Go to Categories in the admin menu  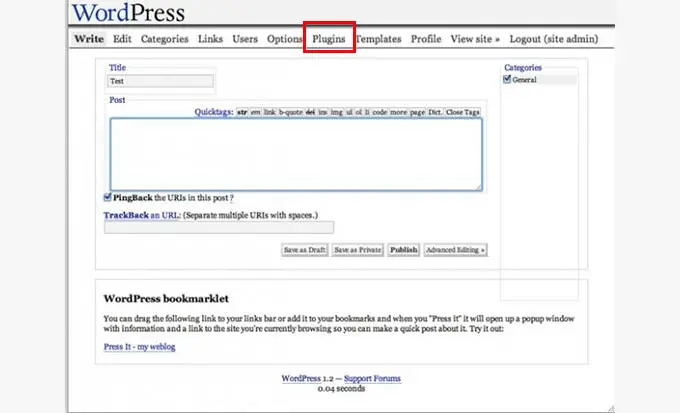164,39
